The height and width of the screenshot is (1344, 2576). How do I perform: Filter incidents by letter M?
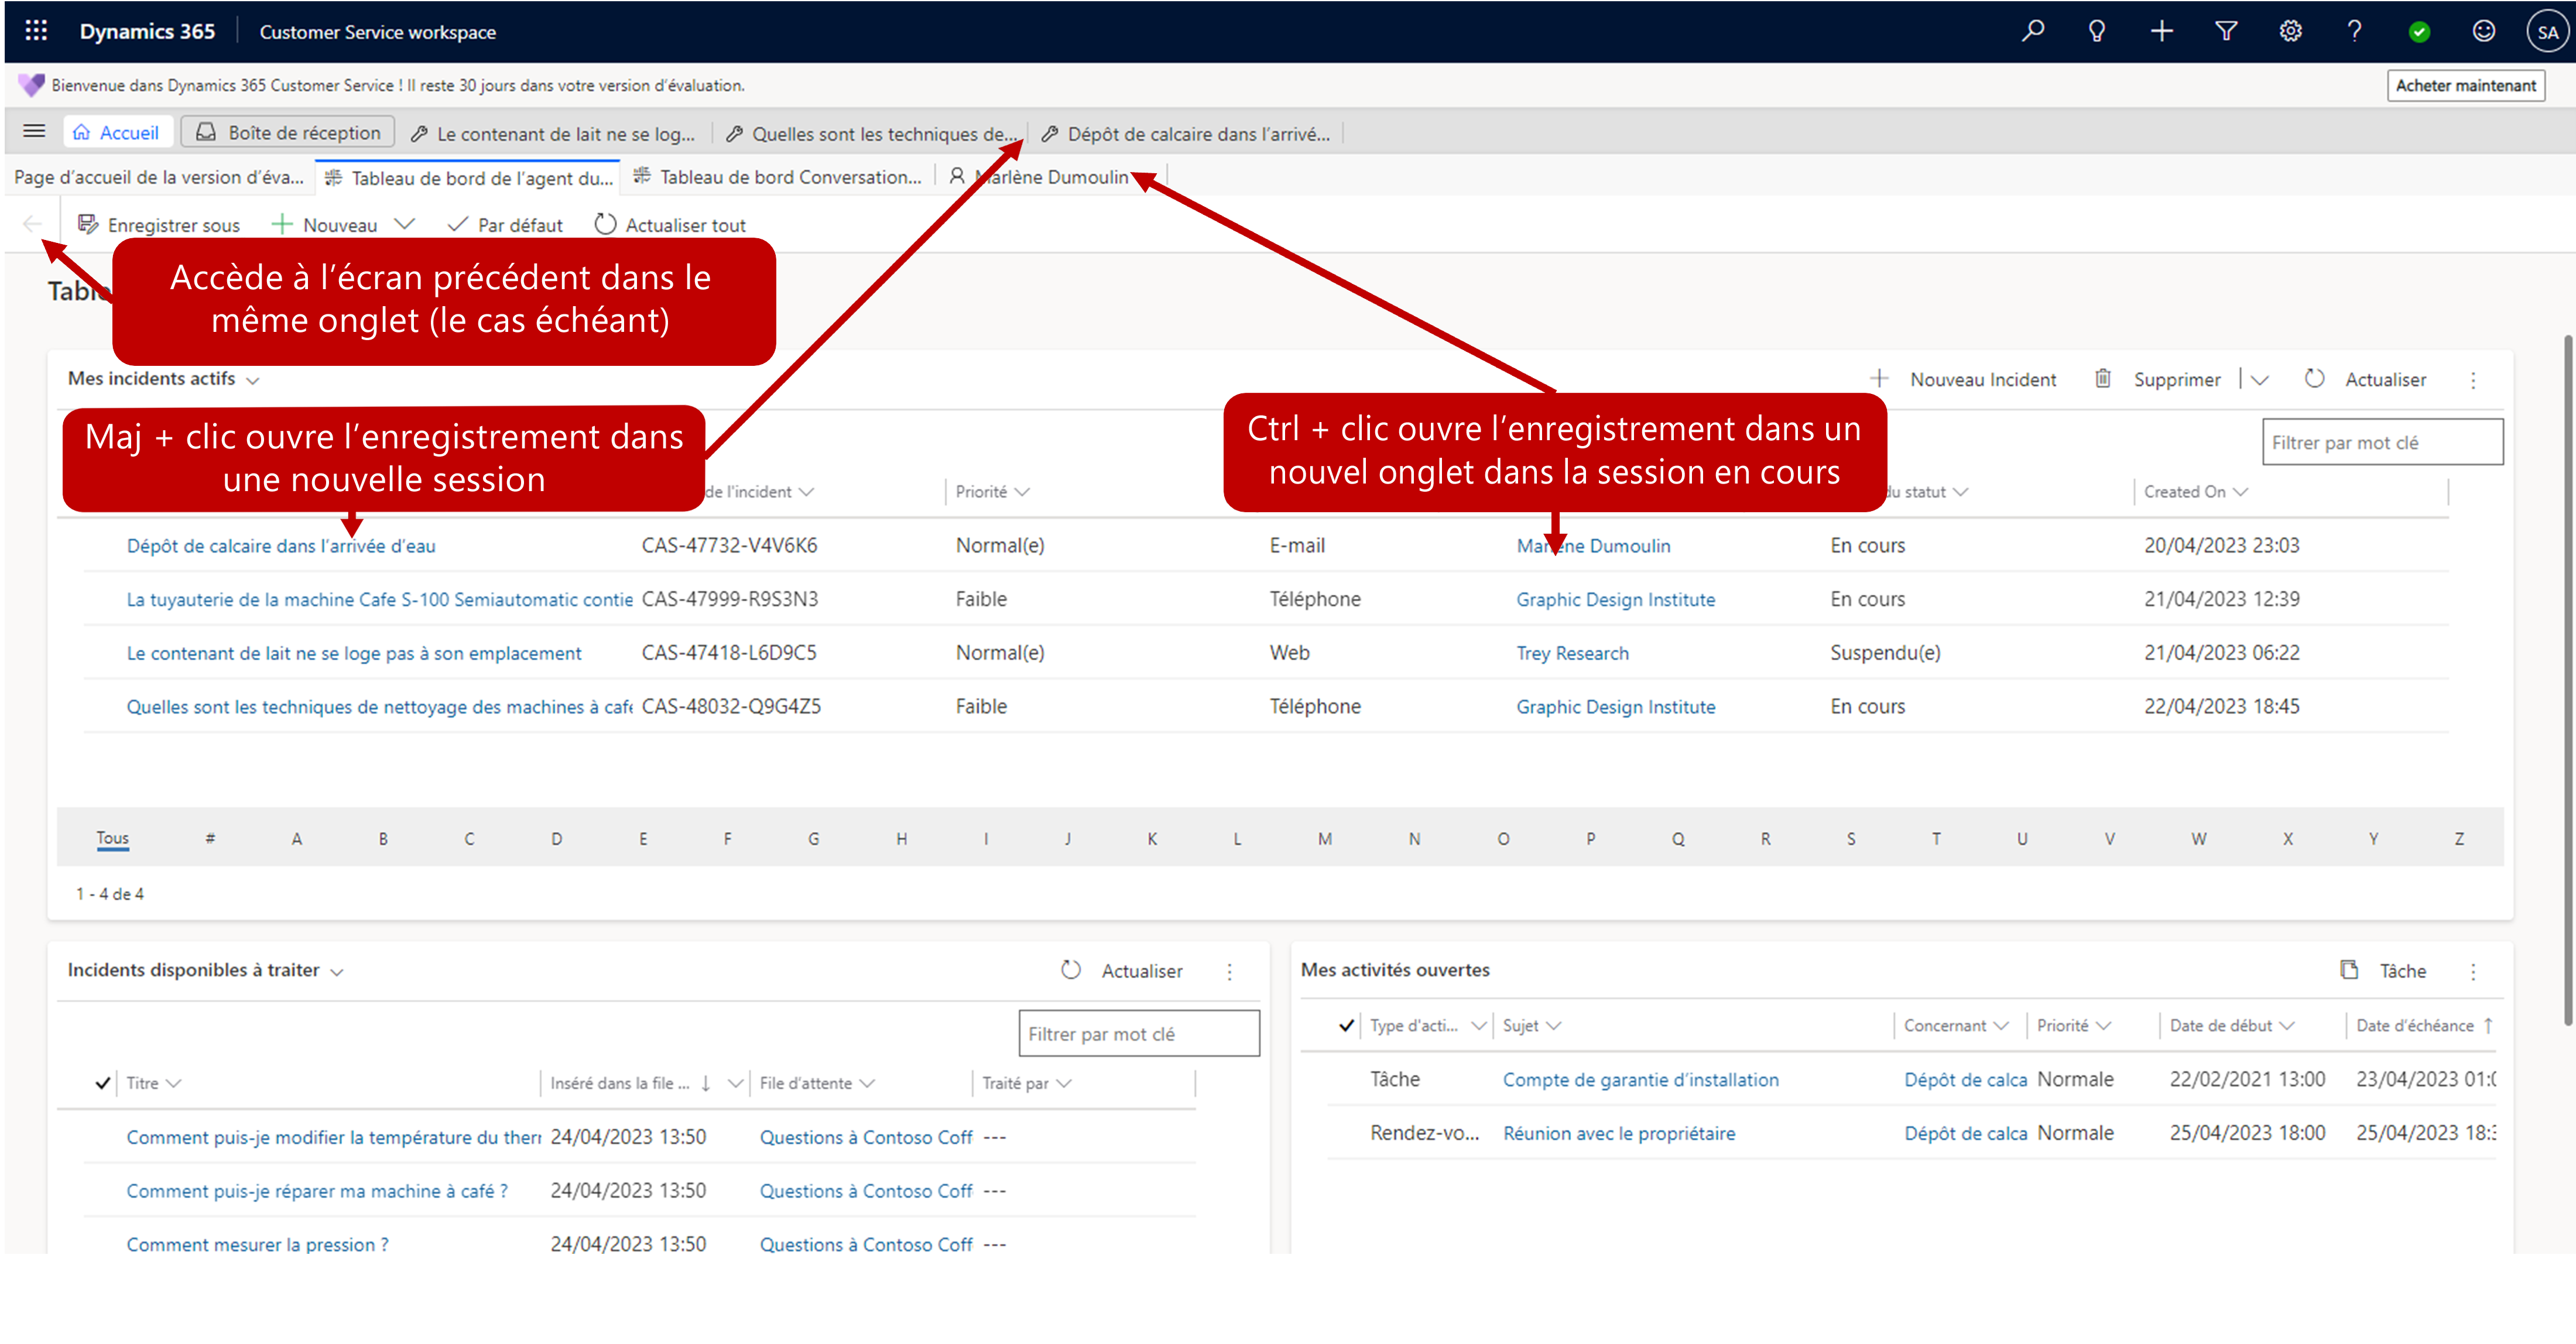pyautogui.click(x=1324, y=839)
